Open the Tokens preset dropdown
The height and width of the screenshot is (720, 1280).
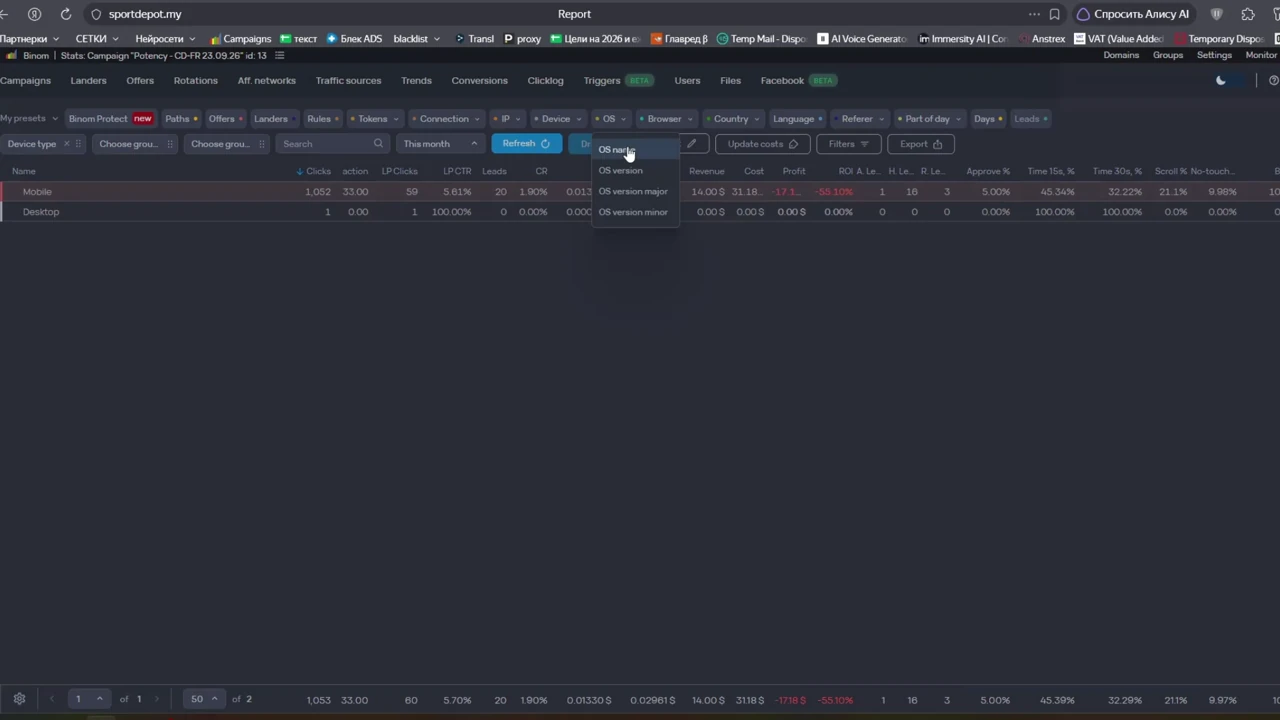pos(375,119)
